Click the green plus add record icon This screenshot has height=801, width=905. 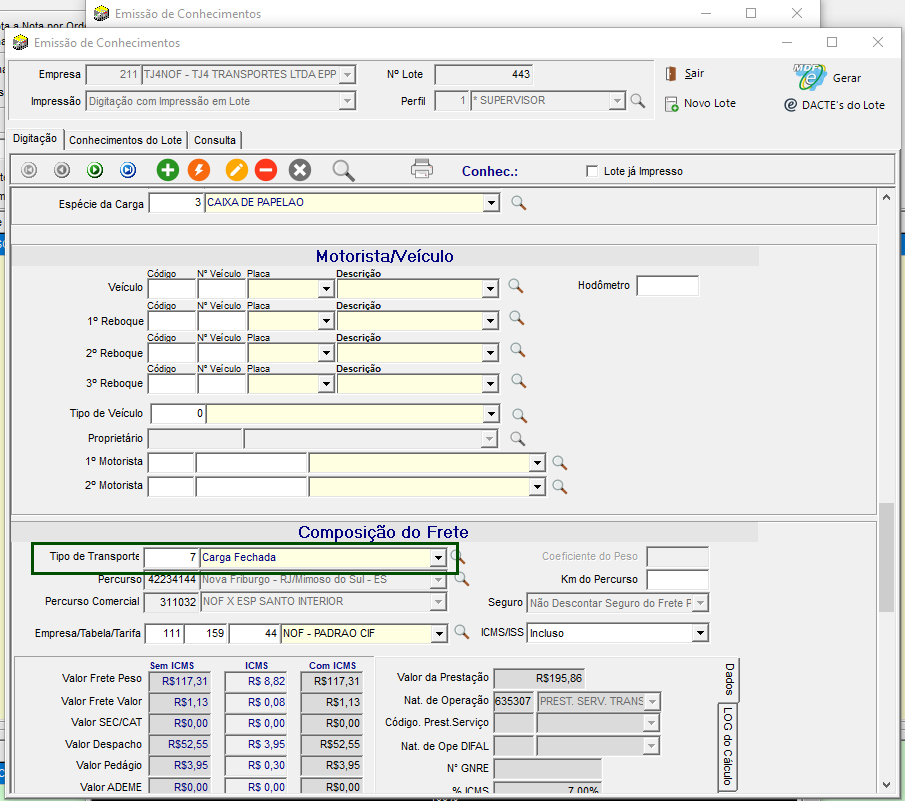pyautogui.click(x=167, y=170)
